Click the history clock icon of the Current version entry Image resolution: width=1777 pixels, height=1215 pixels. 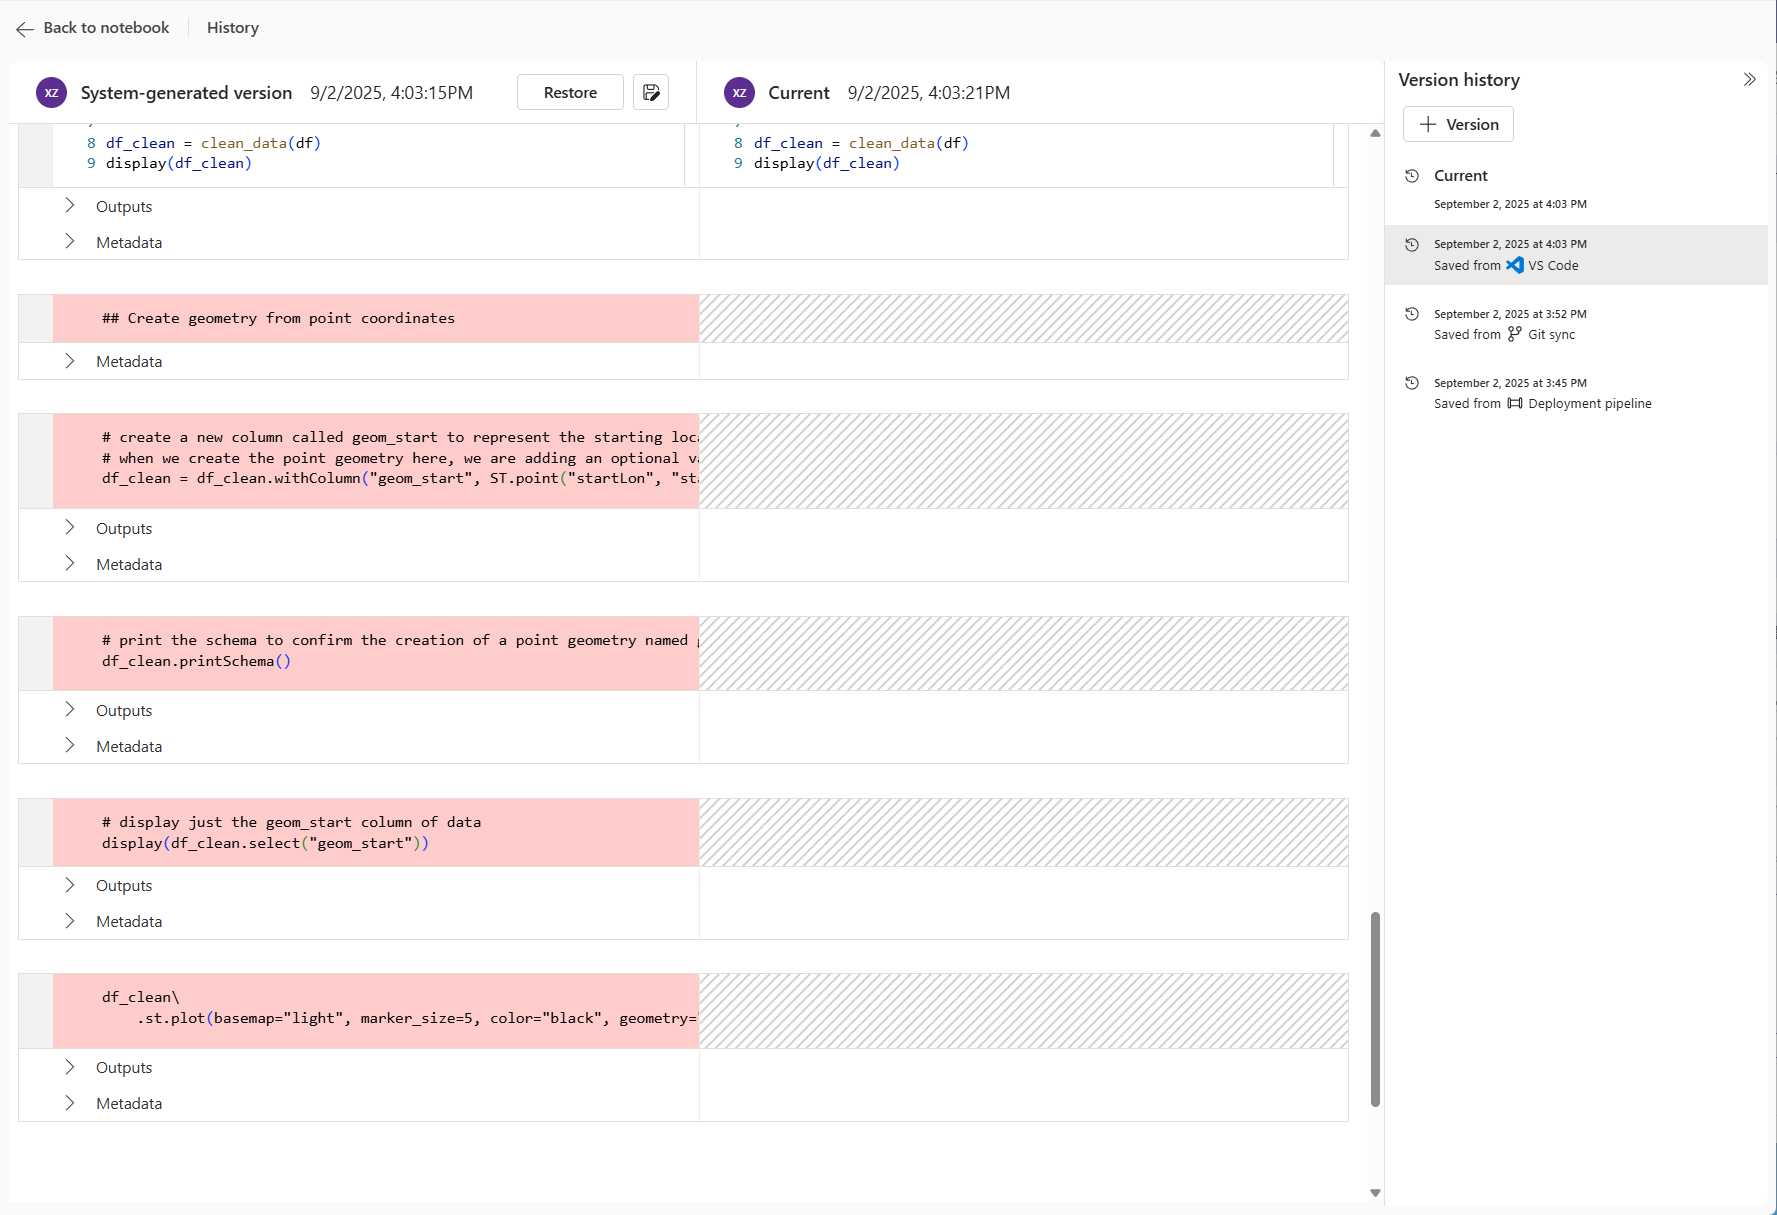(1412, 176)
